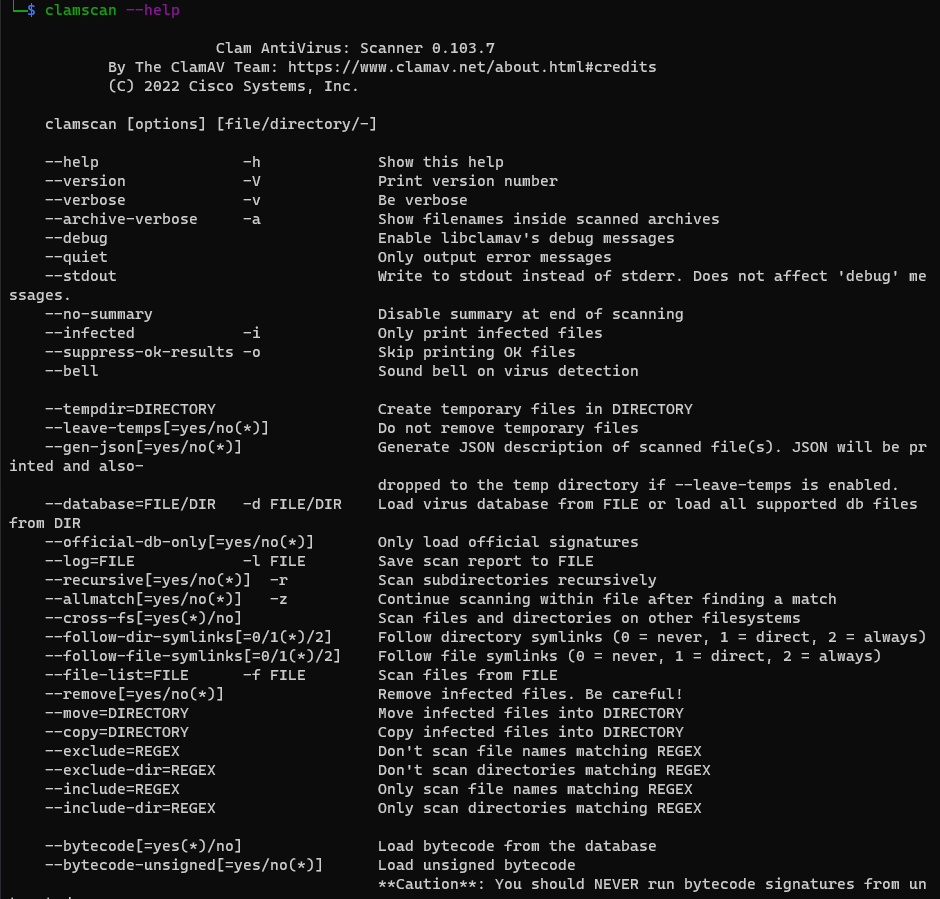Click the --bytecode[=yes(*)/no] option
This screenshot has width=940, height=899.
(143, 846)
